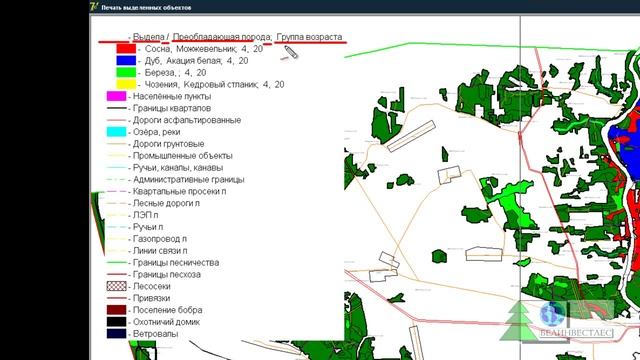
Task: Click the Линии связи л label
Action: pyautogui.click(x=160, y=250)
